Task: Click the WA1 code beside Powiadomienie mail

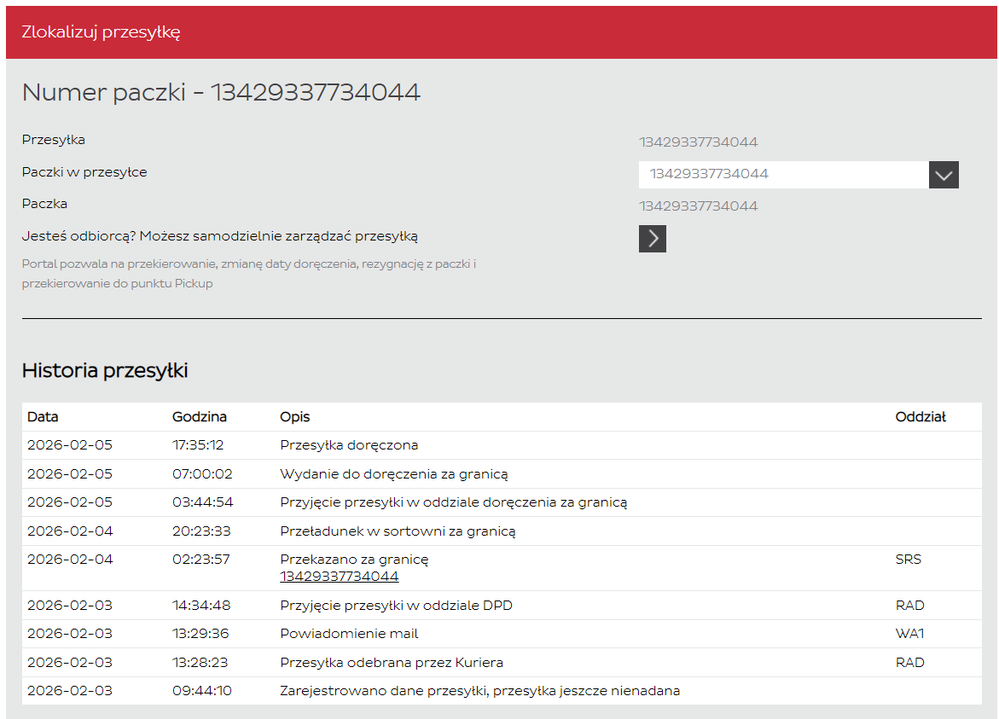Action: [x=907, y=633]
